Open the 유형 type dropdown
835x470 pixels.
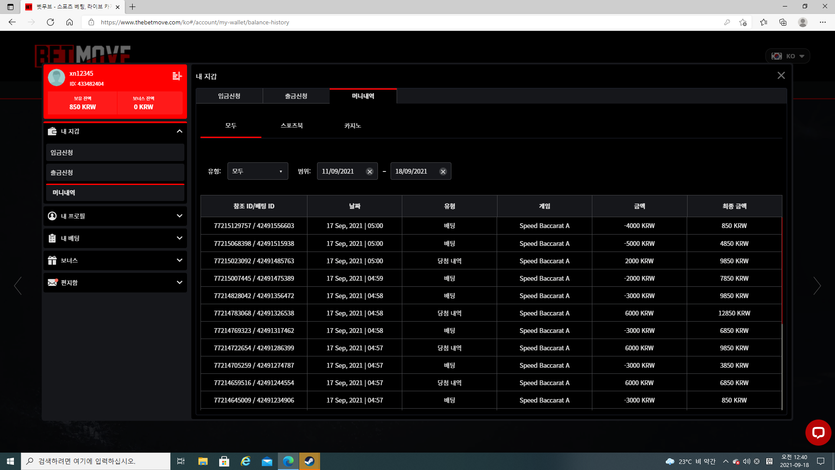tap(258, 171)
